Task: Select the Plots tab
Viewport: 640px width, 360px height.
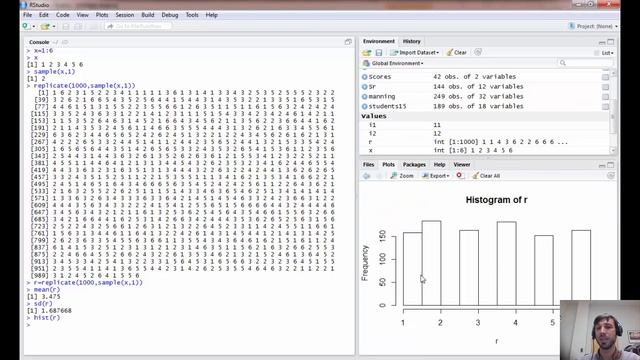Action: (388, 164)
